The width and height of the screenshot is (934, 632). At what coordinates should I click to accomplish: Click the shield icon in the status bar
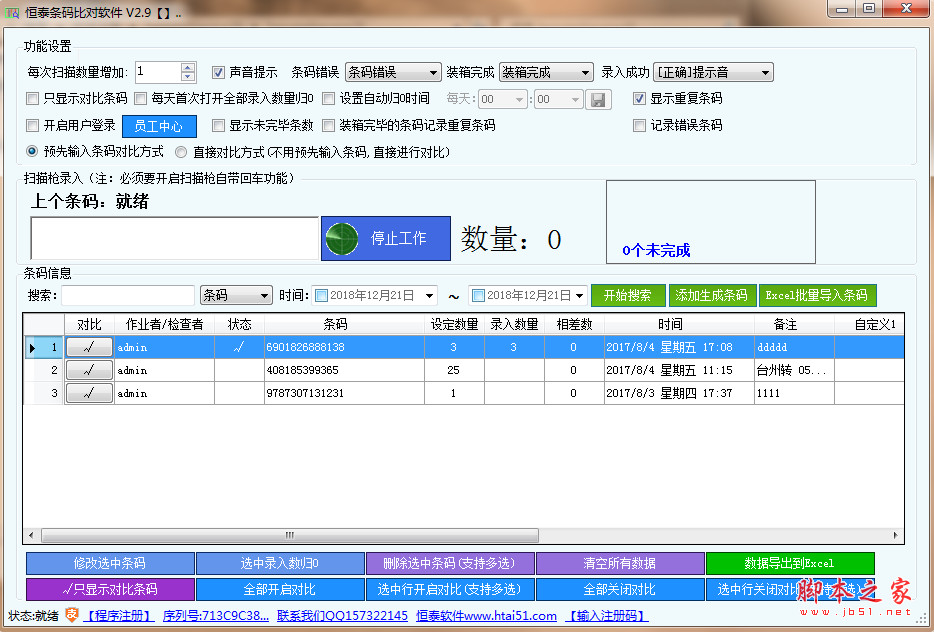click(72, 615)
